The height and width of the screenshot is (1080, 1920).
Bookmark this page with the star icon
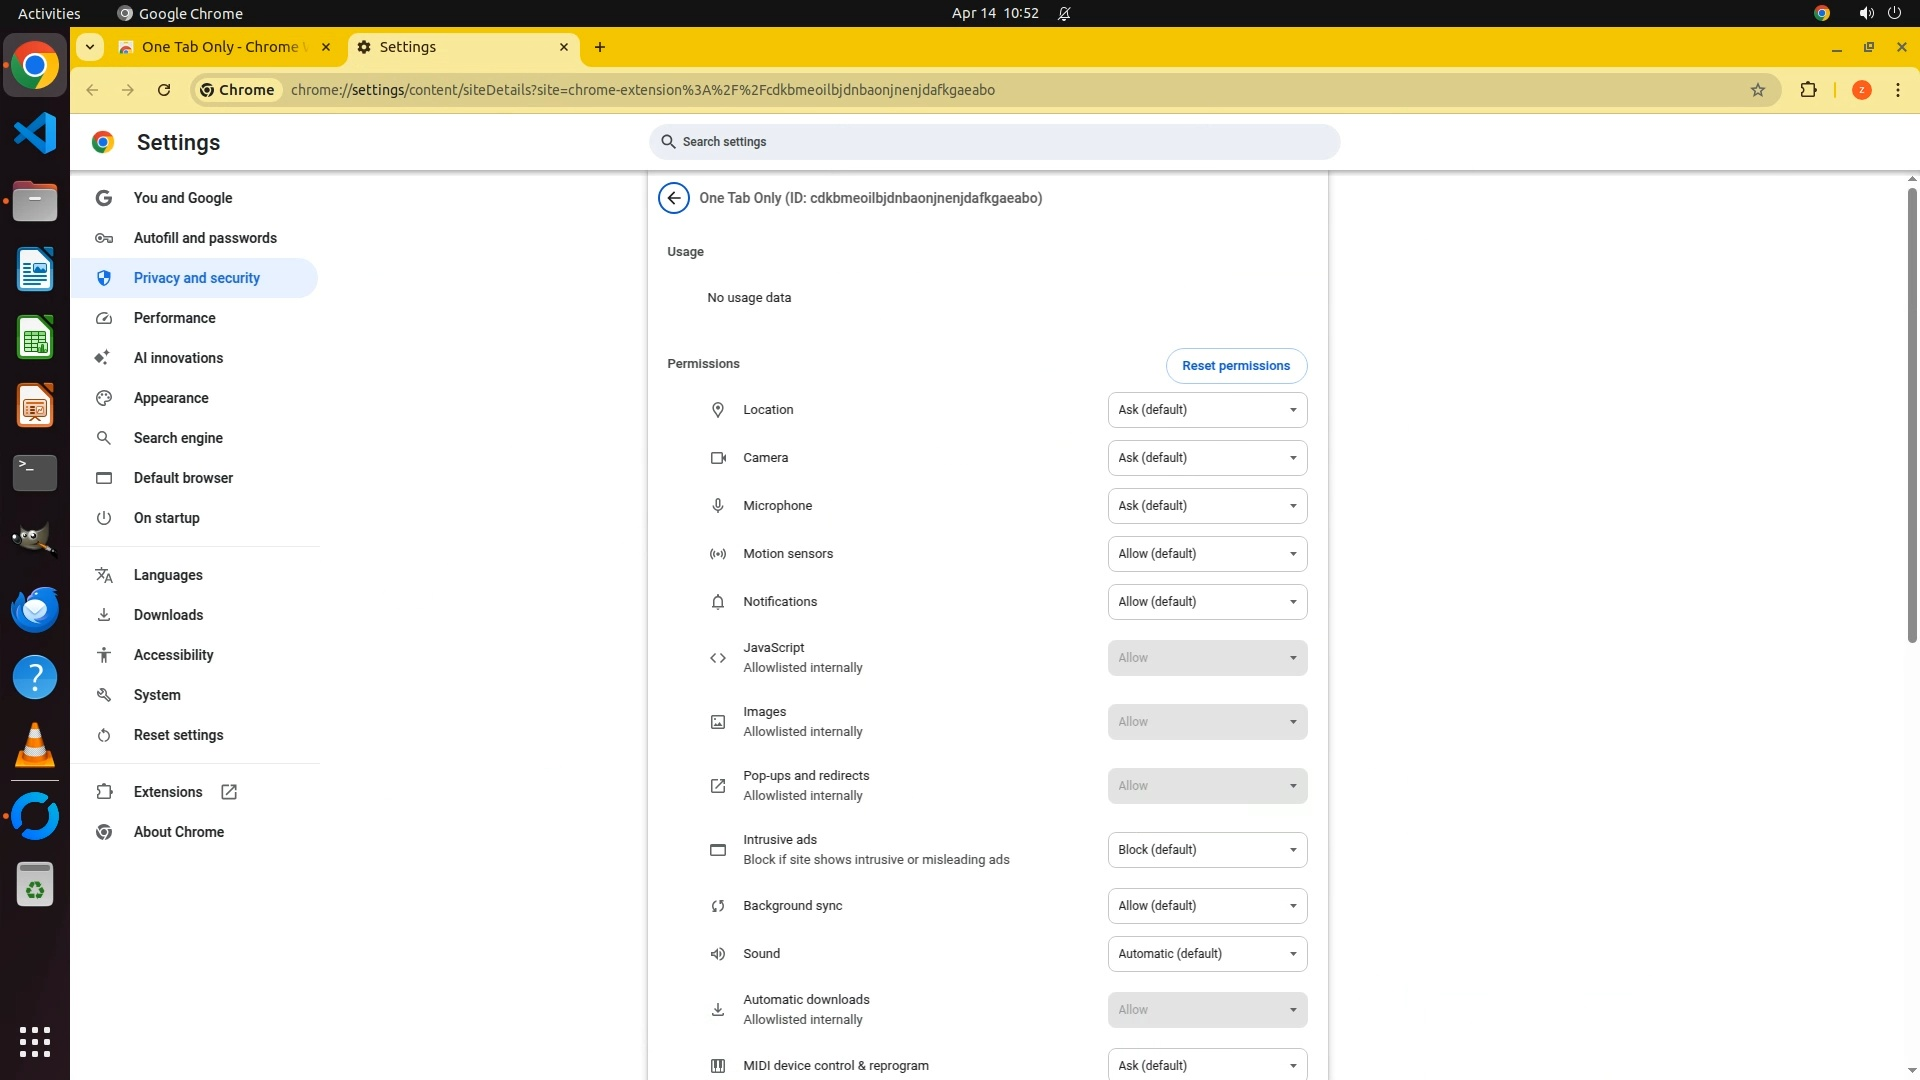[1758, 90]
